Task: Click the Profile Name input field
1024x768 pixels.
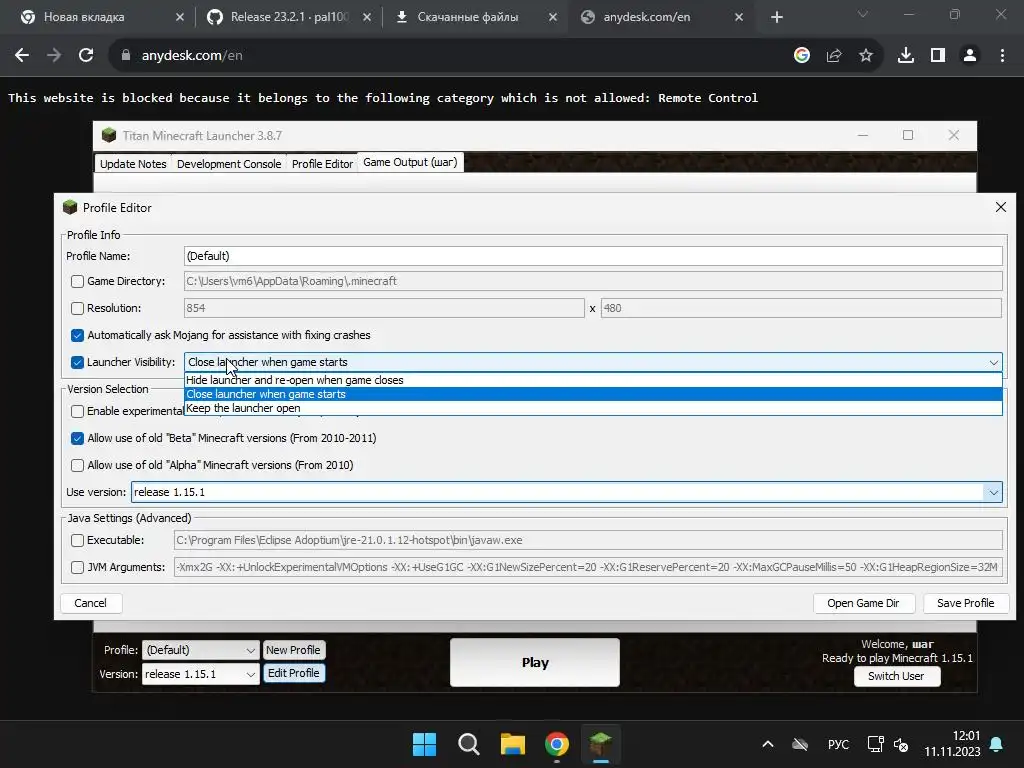Action: pyautogui.click(x=593, y=256)
